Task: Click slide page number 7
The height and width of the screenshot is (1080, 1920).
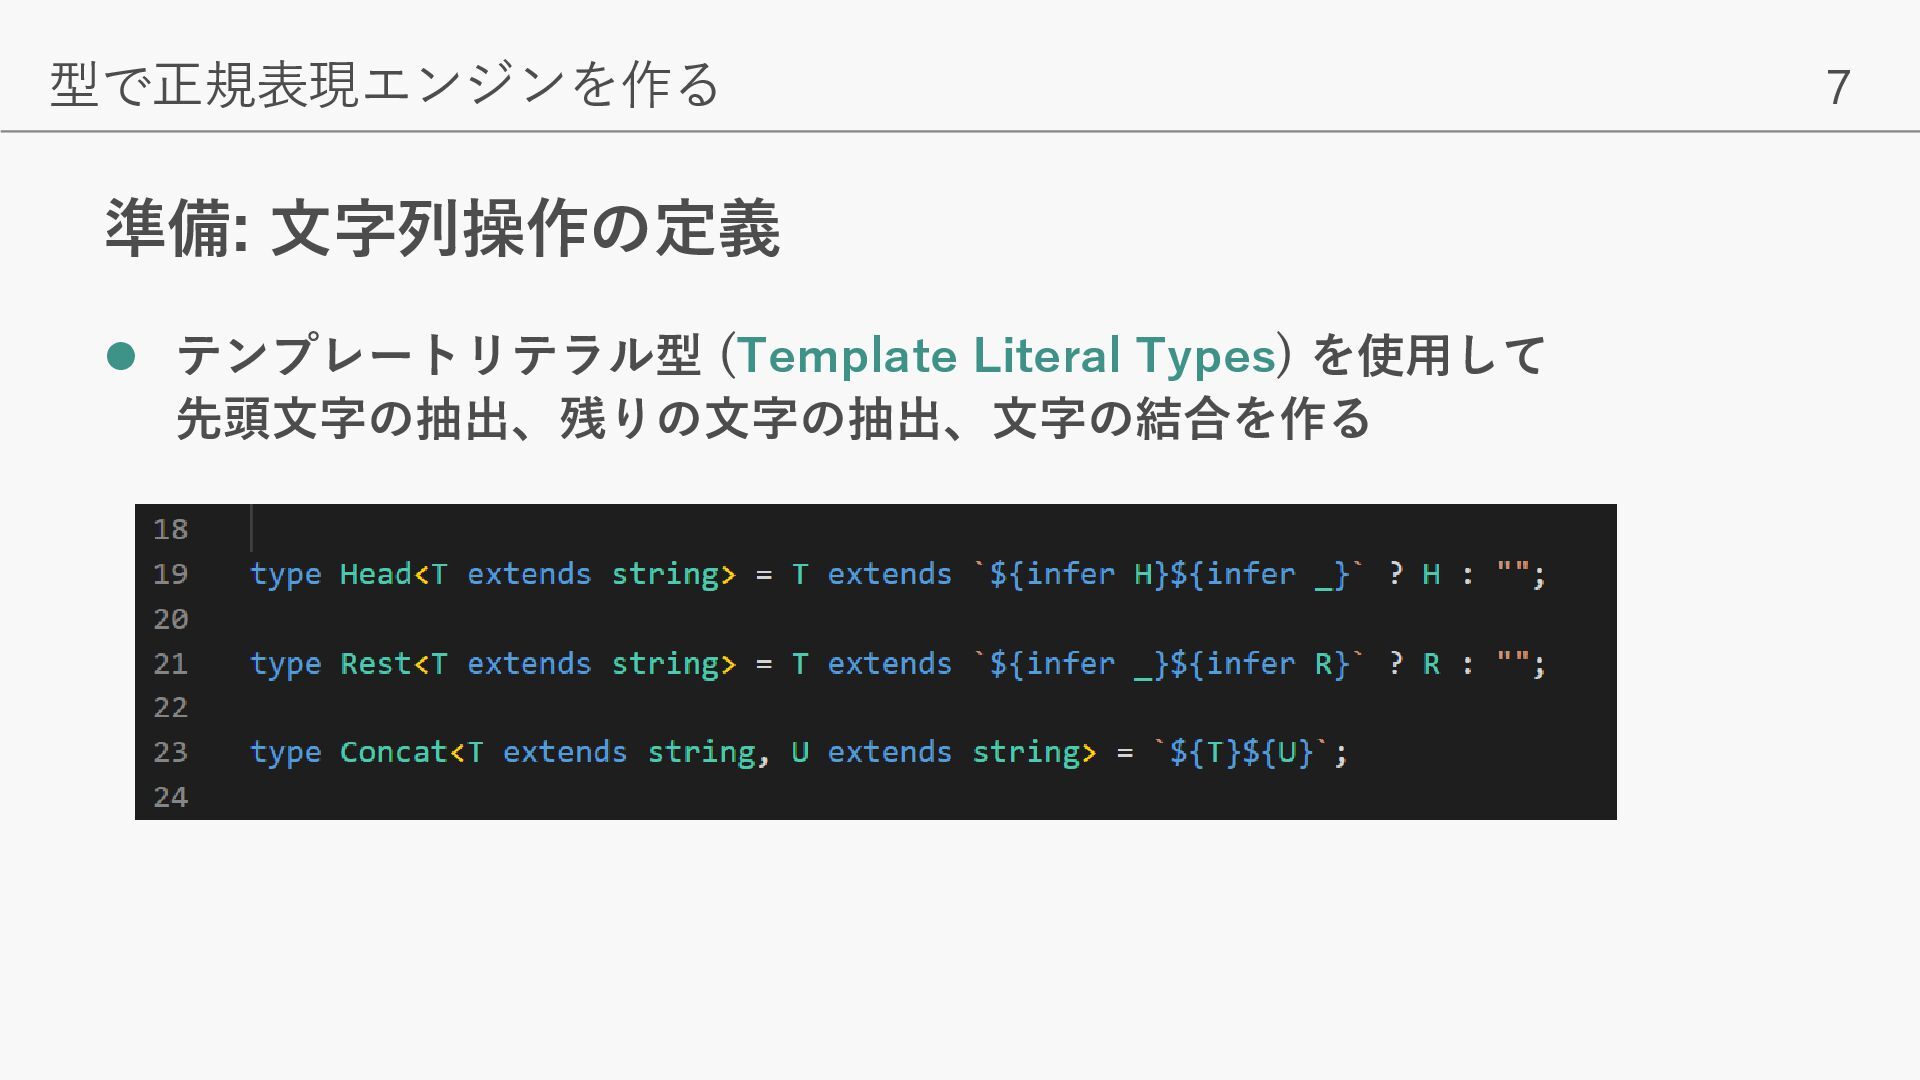Action: (1838, 88)
